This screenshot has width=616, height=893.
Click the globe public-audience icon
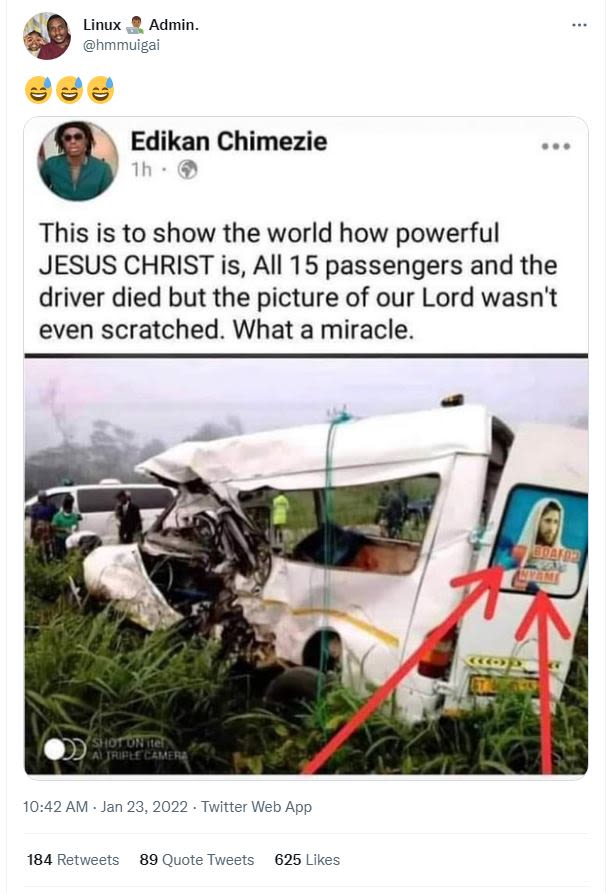(x=187, y=170)
